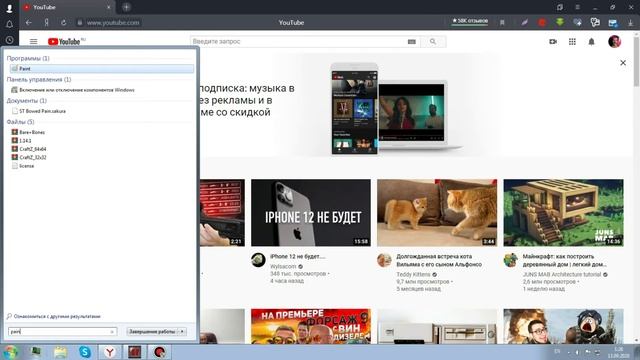Open File Explorer from the taskbar
This screenshot has width=640, height=360.
pos(60,352)
